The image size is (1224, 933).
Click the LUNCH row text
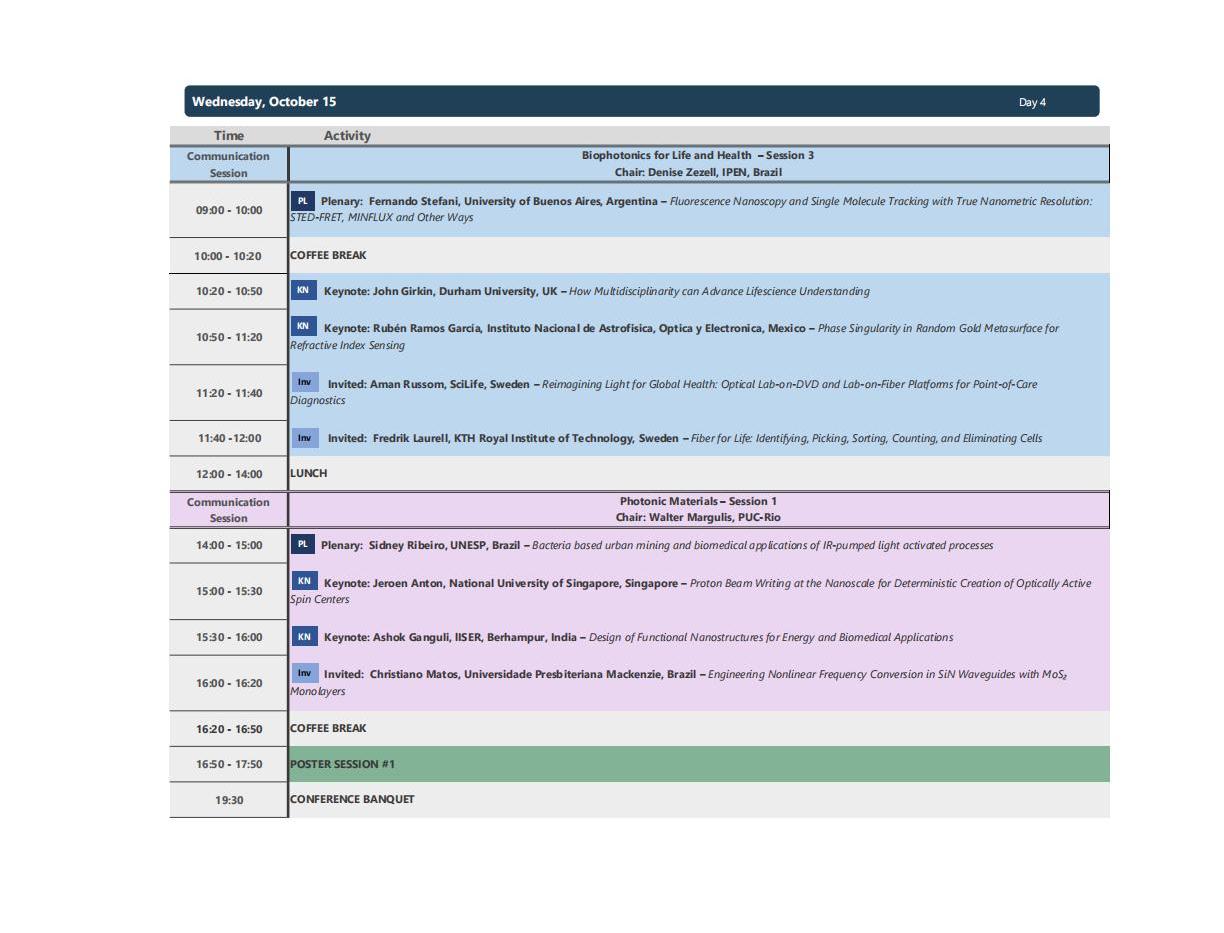tap(308, 473)
